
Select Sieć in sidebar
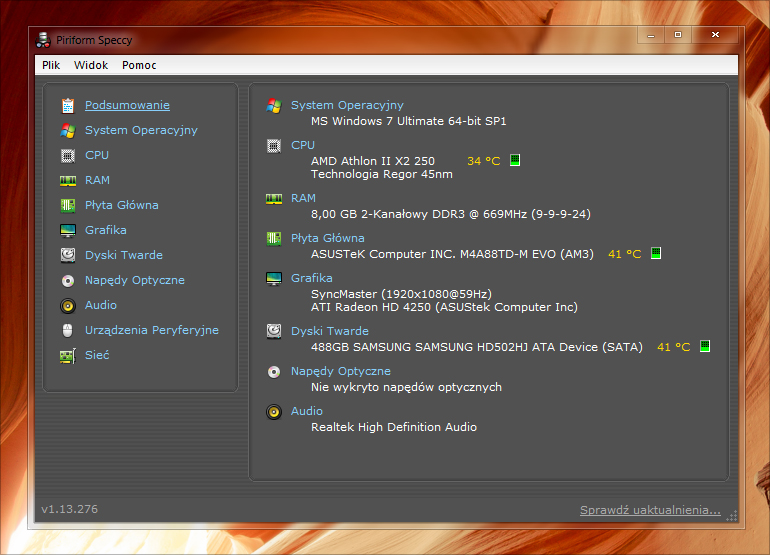(97, 355)
